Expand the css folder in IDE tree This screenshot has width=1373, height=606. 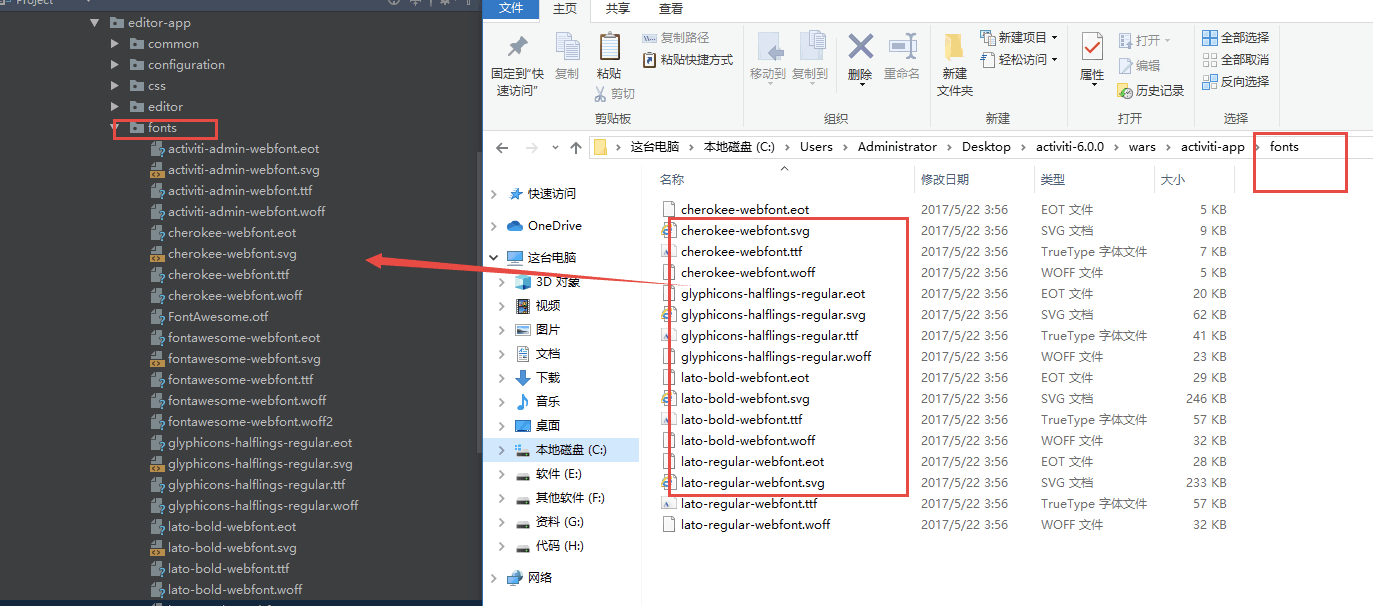click(x=115, y=86)
